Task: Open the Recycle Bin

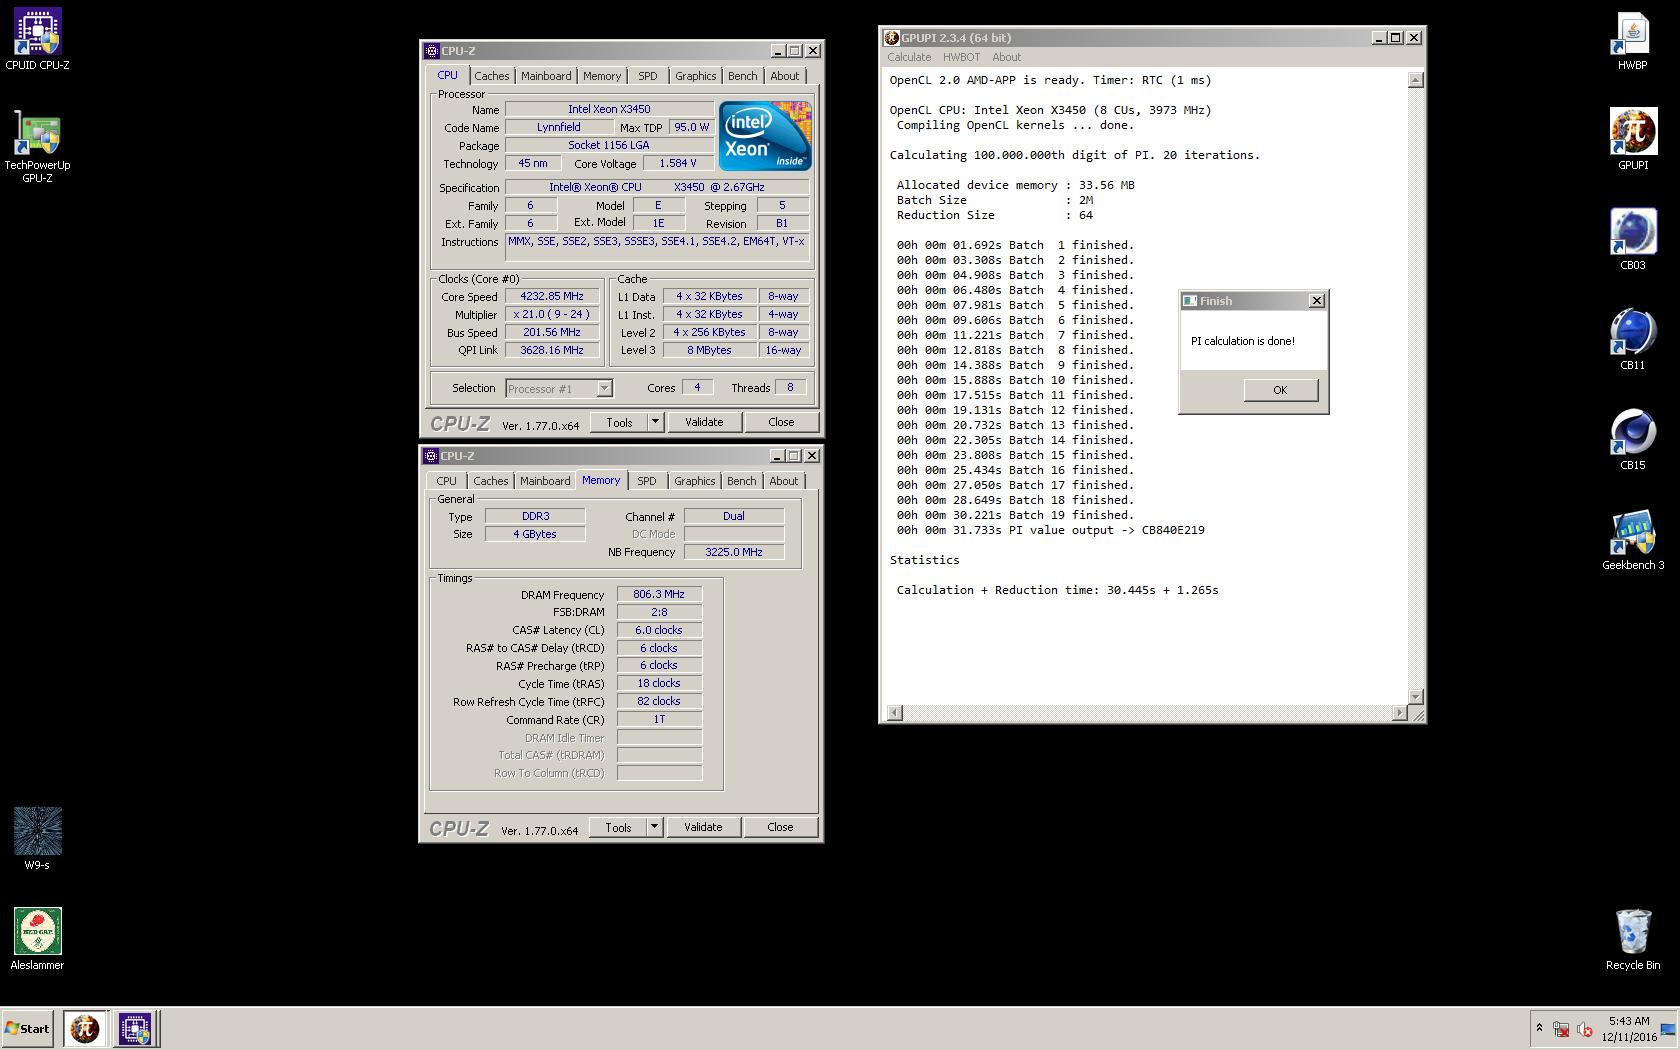Action: (x=1632, y=940)
